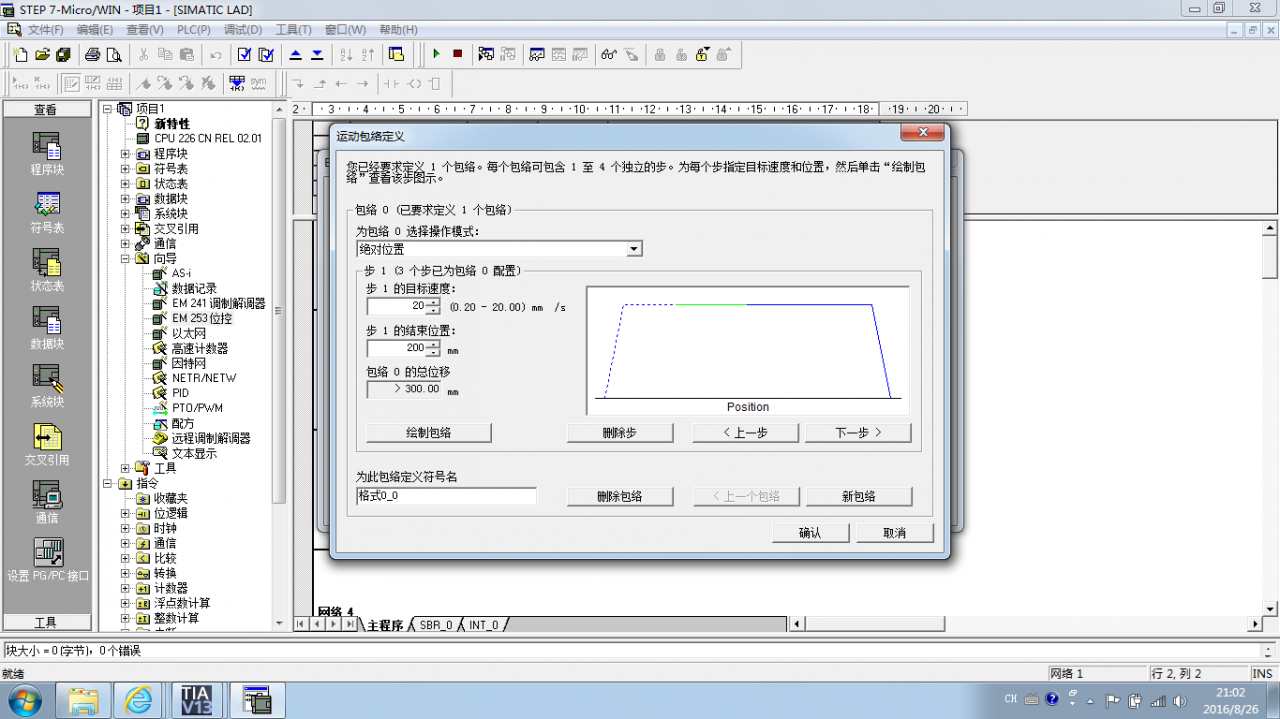This screenshot has height=719, width=1280.
Task: Open the 文件(F) menu
Action: point(43,30)
